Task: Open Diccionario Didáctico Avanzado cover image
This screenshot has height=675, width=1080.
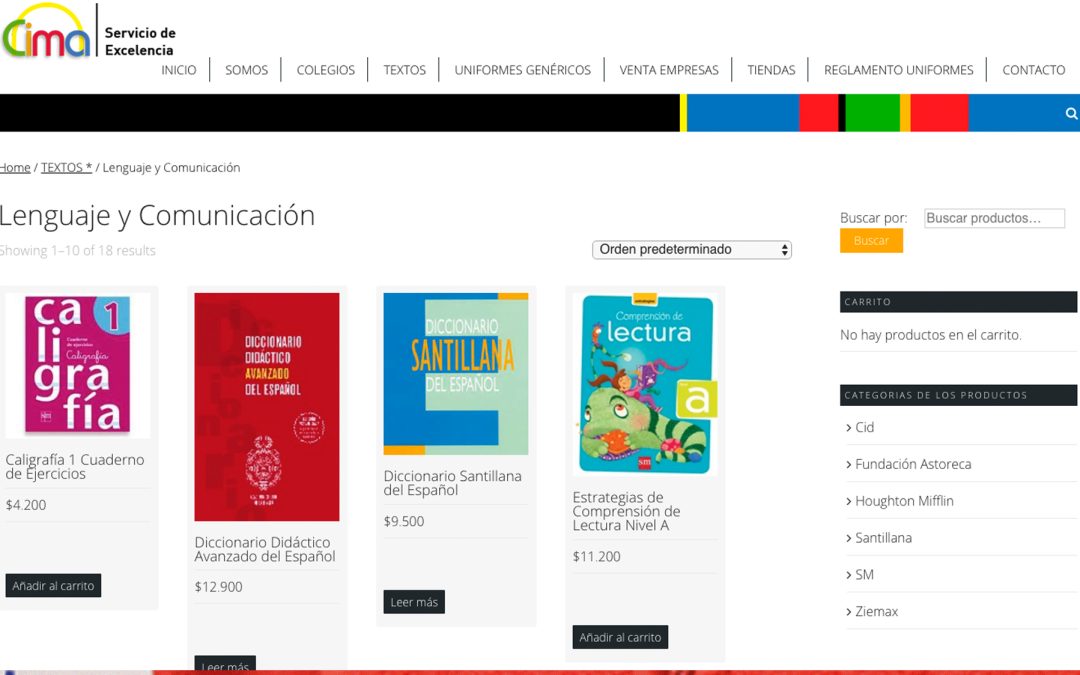Action: (x=267, y=406)
